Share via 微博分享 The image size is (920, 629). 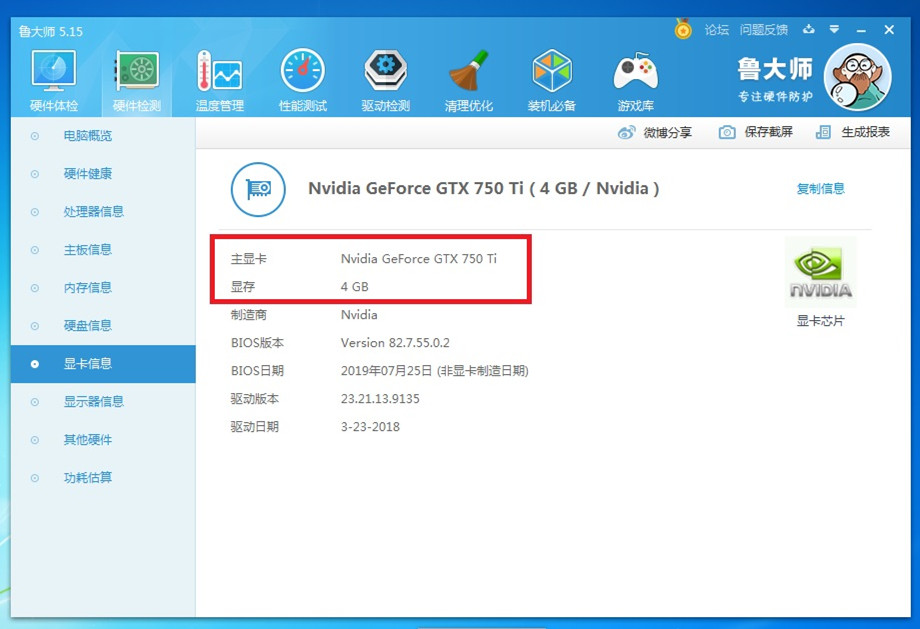pos(655,133)
